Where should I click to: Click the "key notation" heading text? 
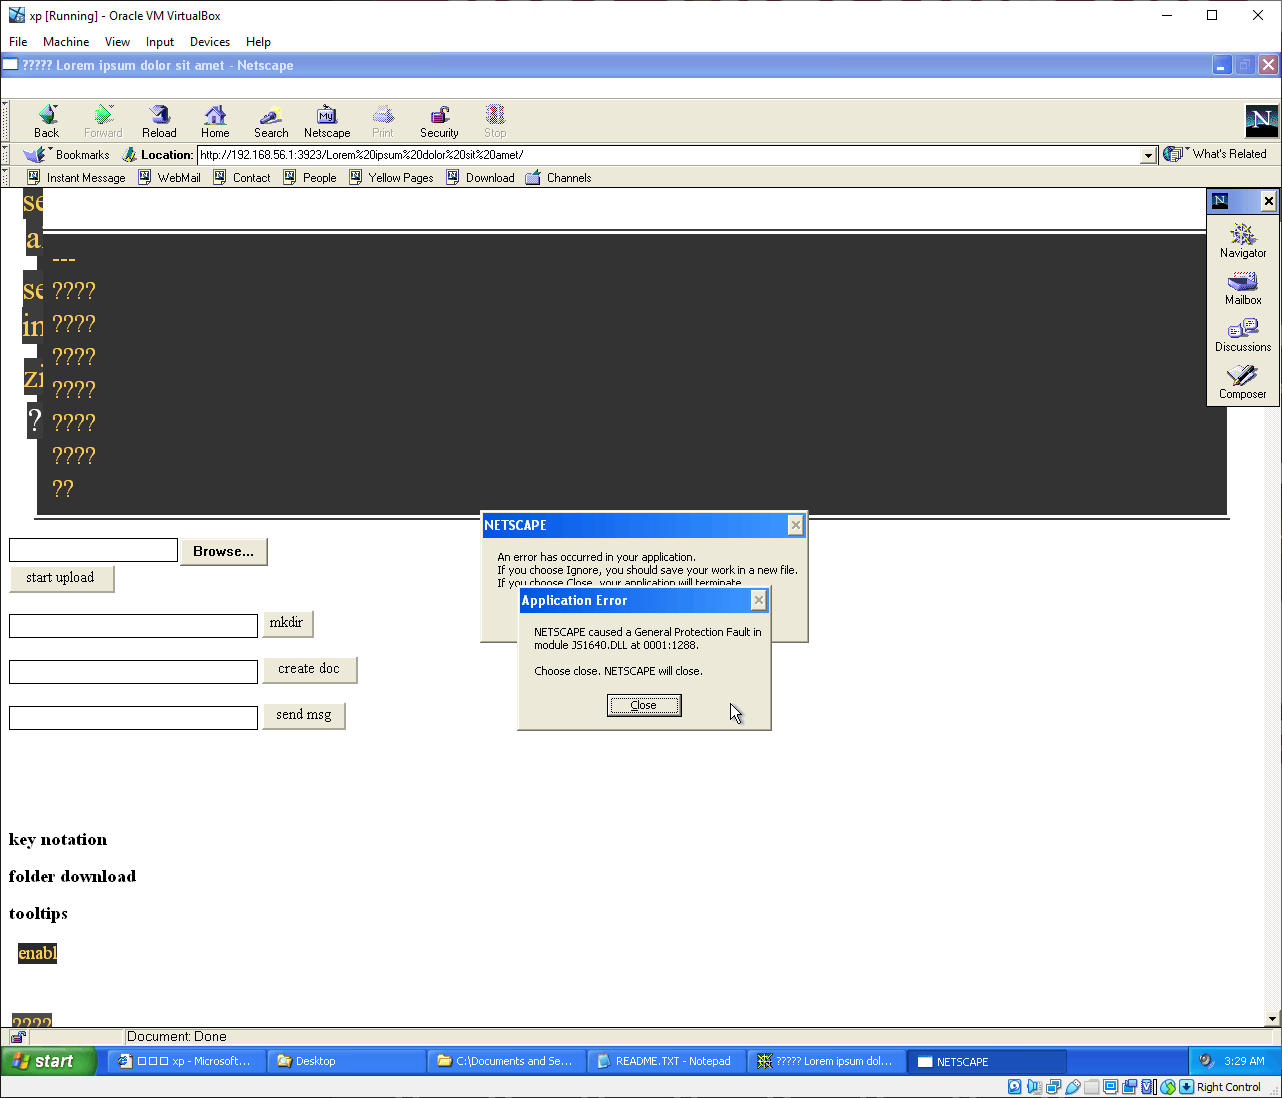pyautogui.click(x=58, y=840)
